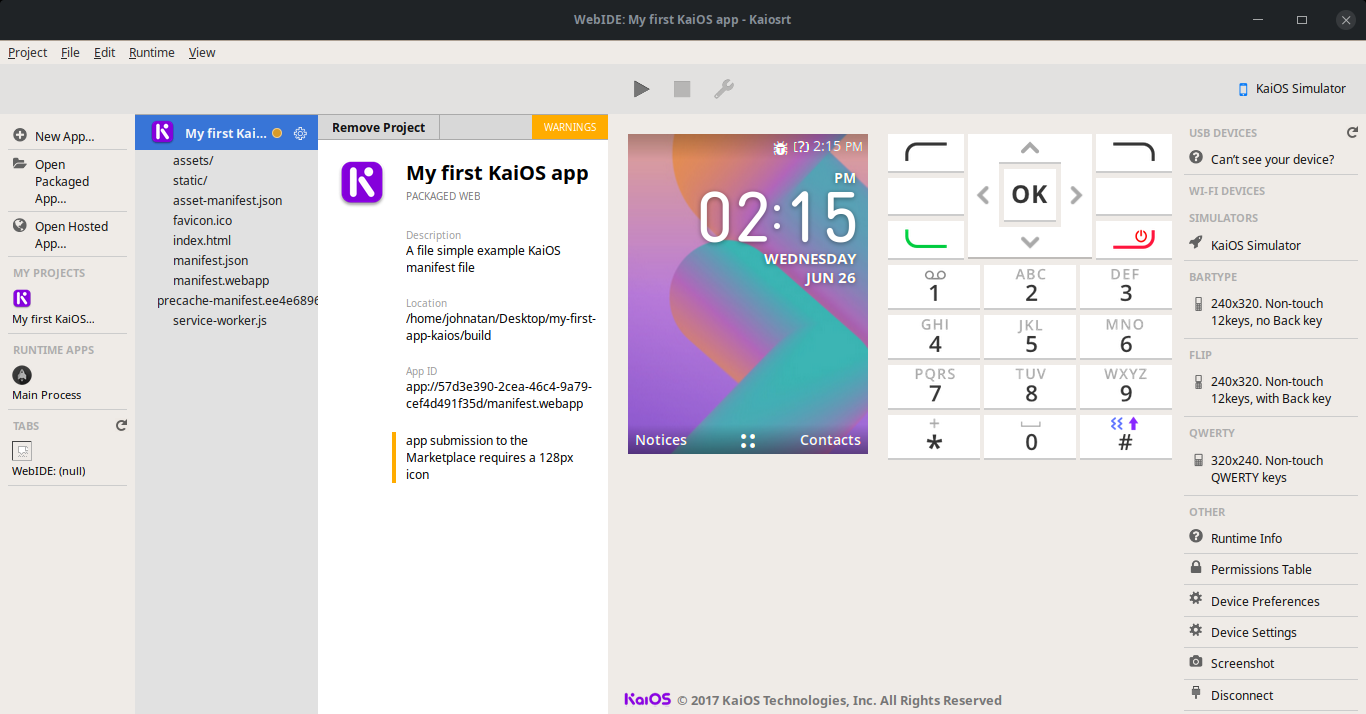Image resolution: width=1366 pixels, height=714 pixels.
Task: Open the Runtime menu
Action: (x=152, y=53)
